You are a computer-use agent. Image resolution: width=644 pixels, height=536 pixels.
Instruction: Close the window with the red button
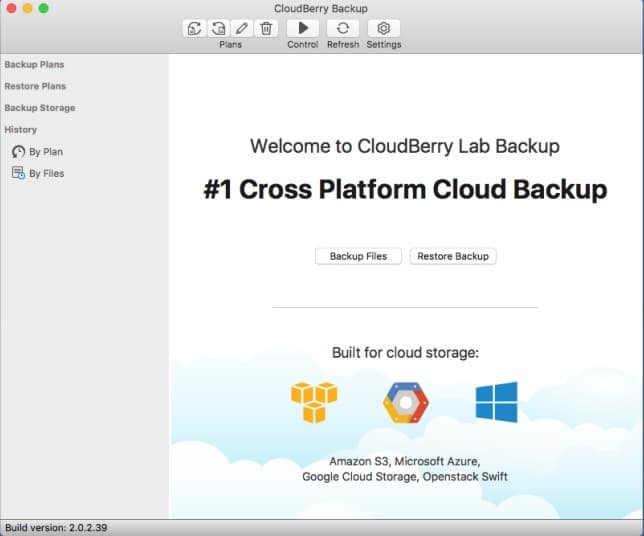12,8
